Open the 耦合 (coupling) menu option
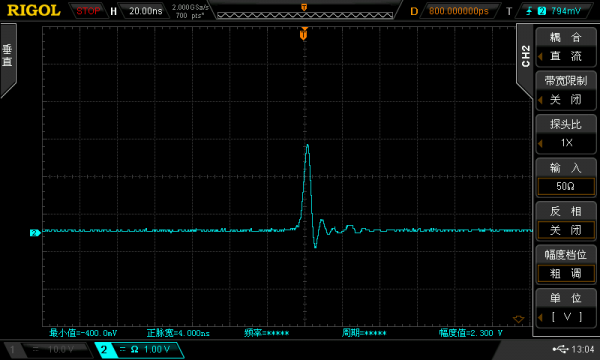 566,47
